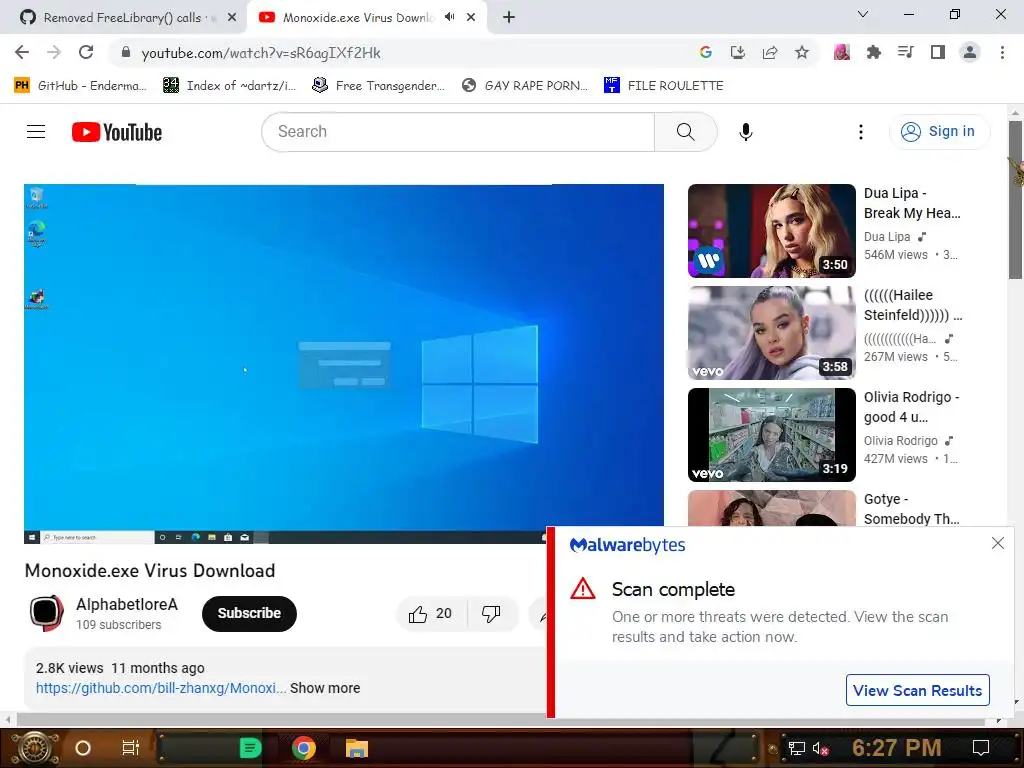Viewport: 1024px width, 768px height.
Task: Open YouTube settings three-dot menu
Action: [861, 132]
